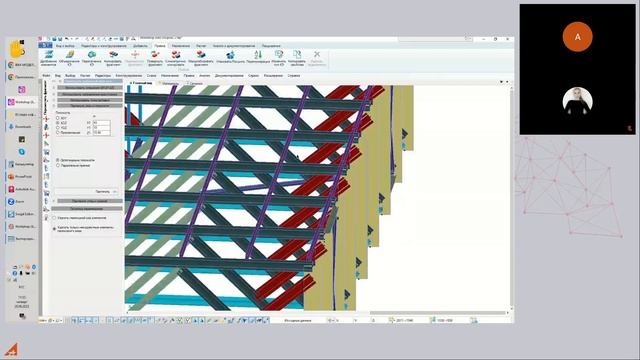Open the Выбор menu
The width and height of the screenshot is (640, 360).
point(70,76)
